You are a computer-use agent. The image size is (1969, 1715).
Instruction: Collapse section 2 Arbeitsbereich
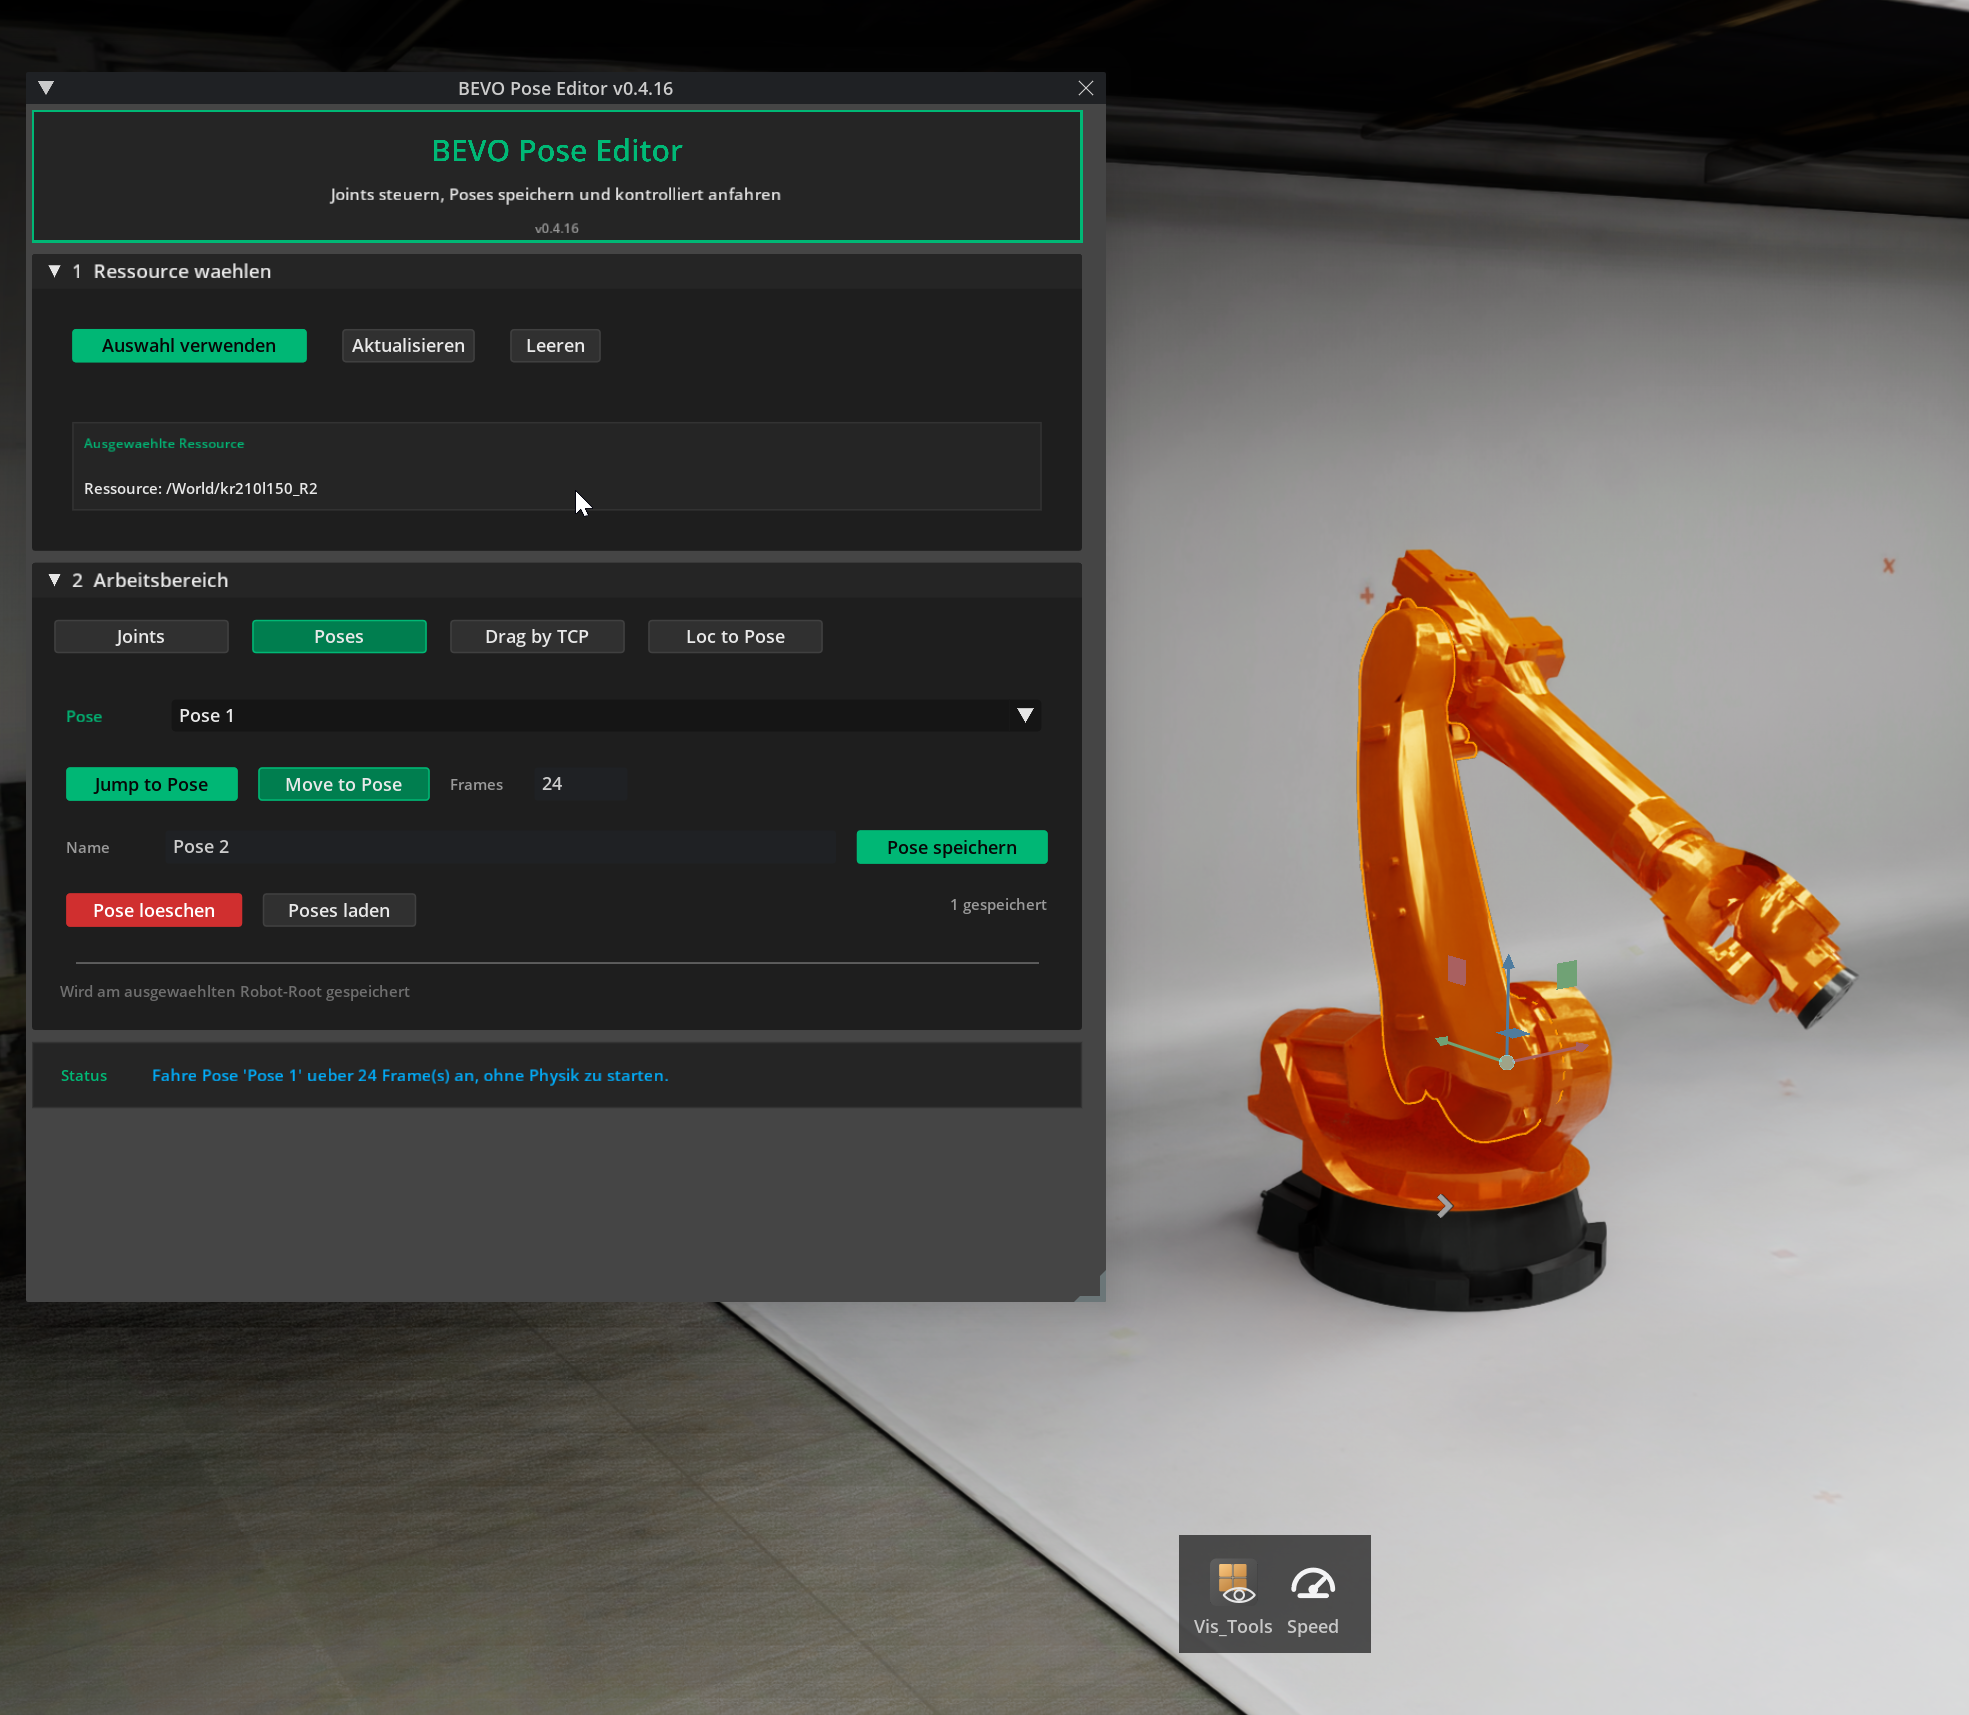coord(55,580)
